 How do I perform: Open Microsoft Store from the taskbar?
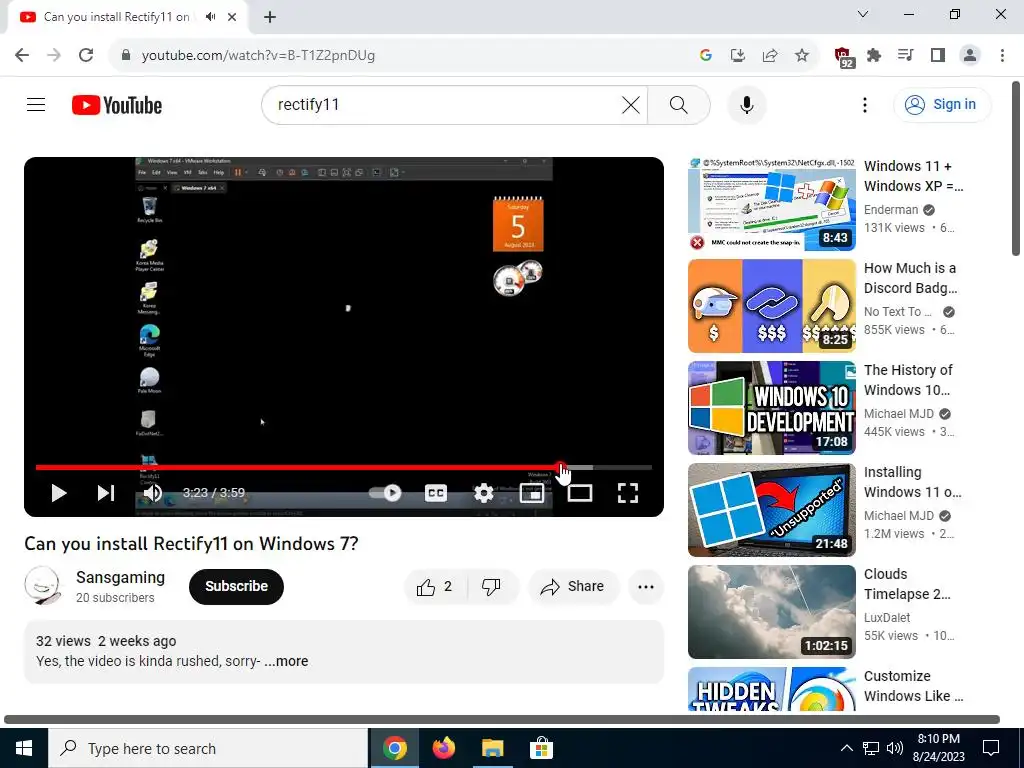click(541, 748)
